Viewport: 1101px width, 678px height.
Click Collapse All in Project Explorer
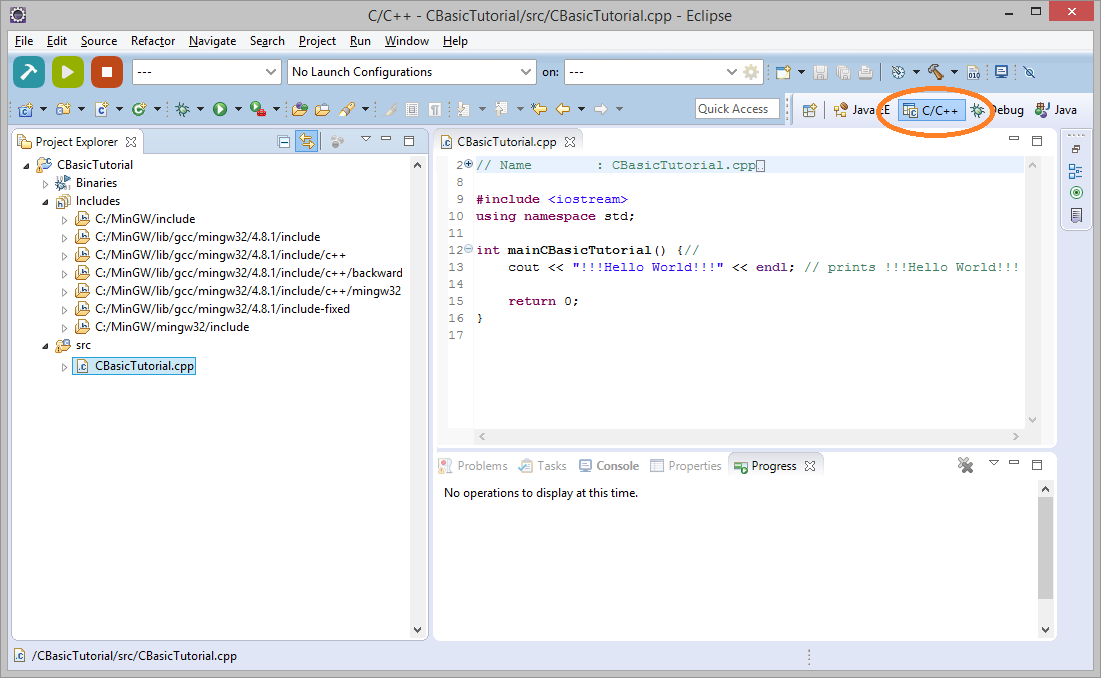pyautogui.click(x=284, y=142)
